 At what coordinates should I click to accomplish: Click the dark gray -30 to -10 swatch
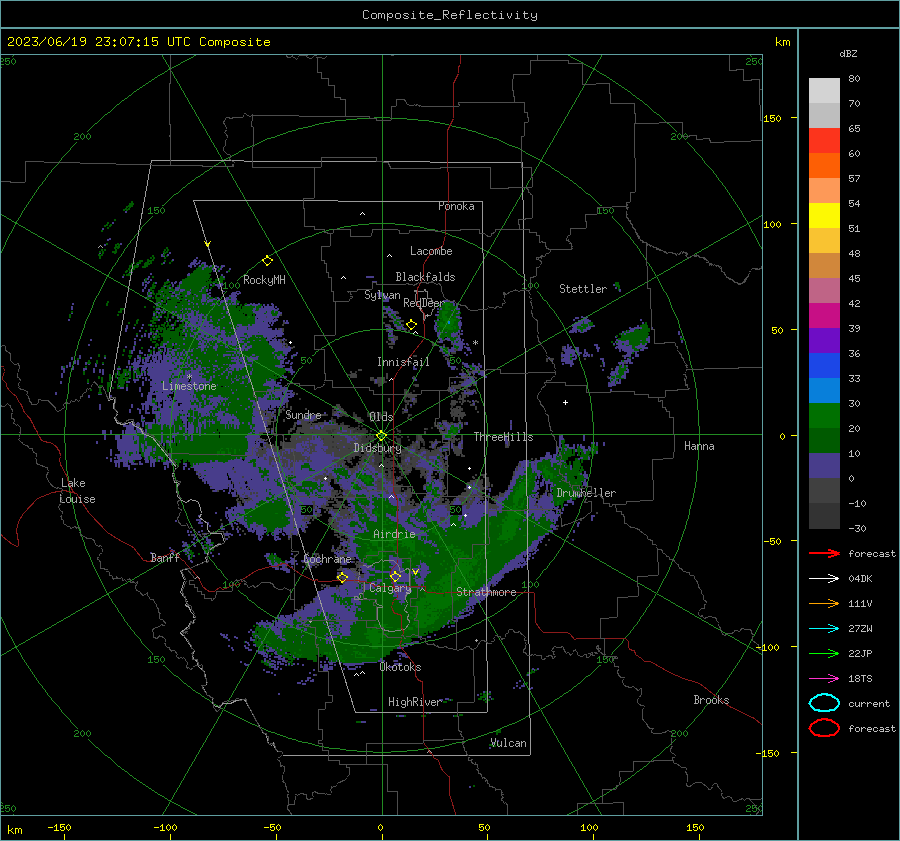coord(824,516)
